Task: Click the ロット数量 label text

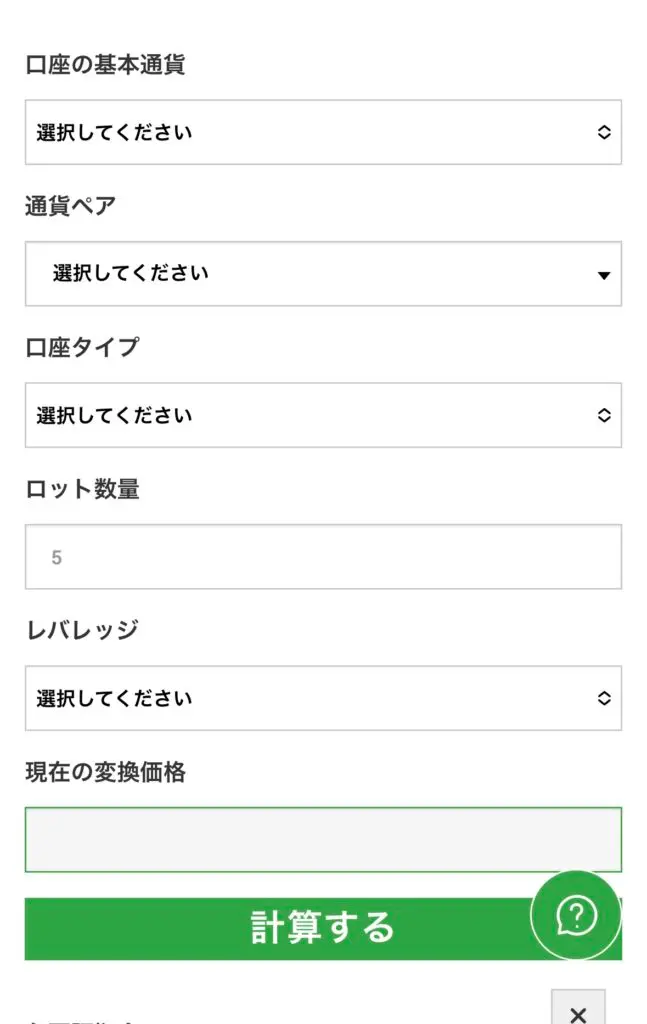Action: pos(82,489)
